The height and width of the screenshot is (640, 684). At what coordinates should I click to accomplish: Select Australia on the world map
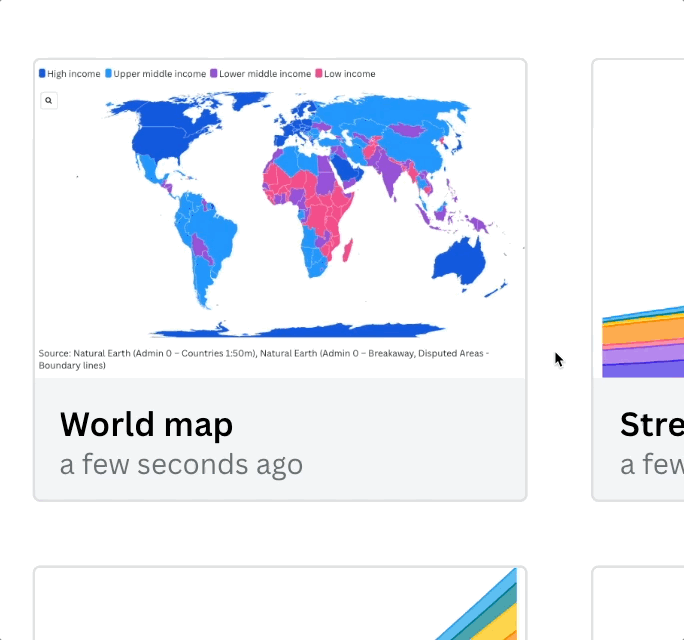(x=460, y=260)
